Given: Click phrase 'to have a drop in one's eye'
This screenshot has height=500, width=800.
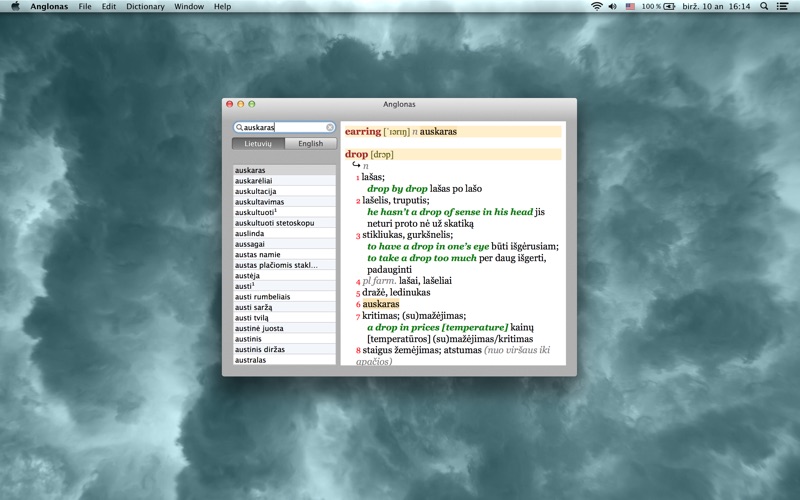Looking at the screenshot, I should (x=428, y=246).
